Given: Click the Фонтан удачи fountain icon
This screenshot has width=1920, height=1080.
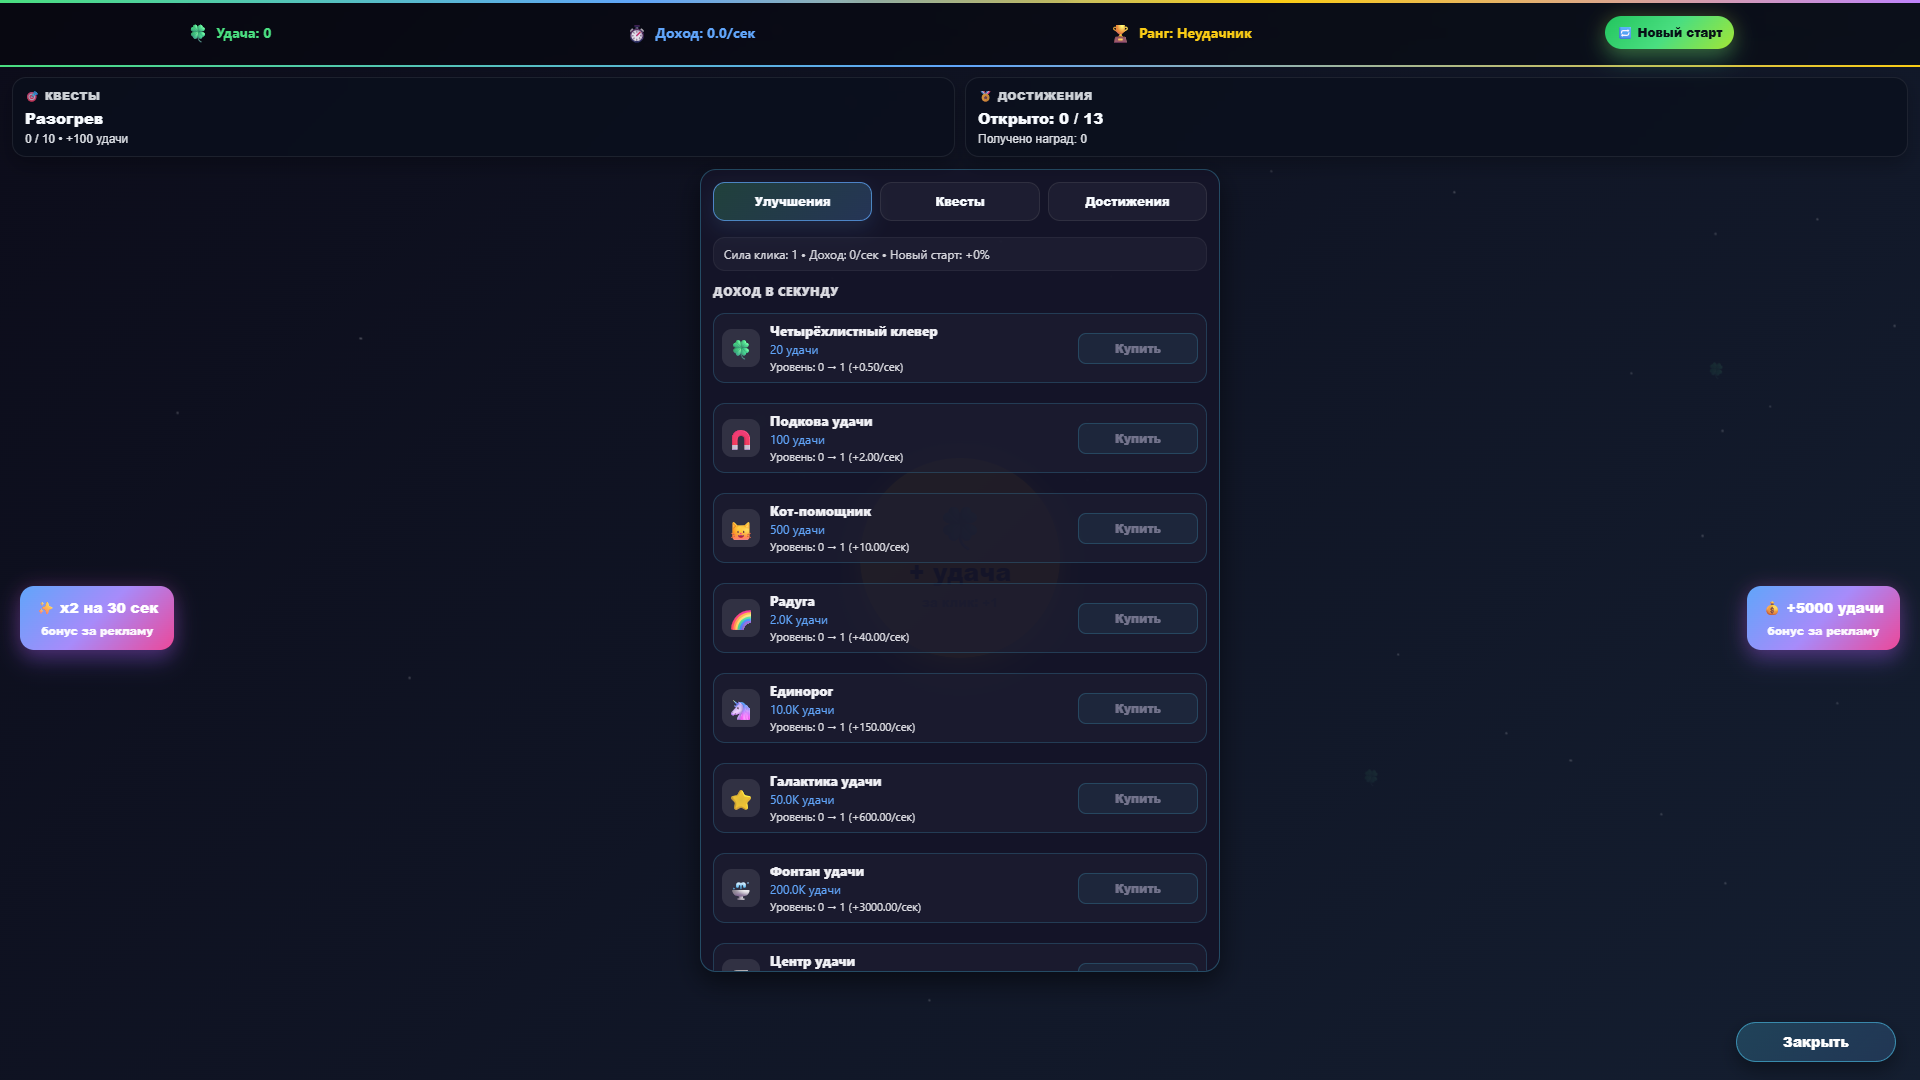Looking at the screenshot, I should pos(741,888).
